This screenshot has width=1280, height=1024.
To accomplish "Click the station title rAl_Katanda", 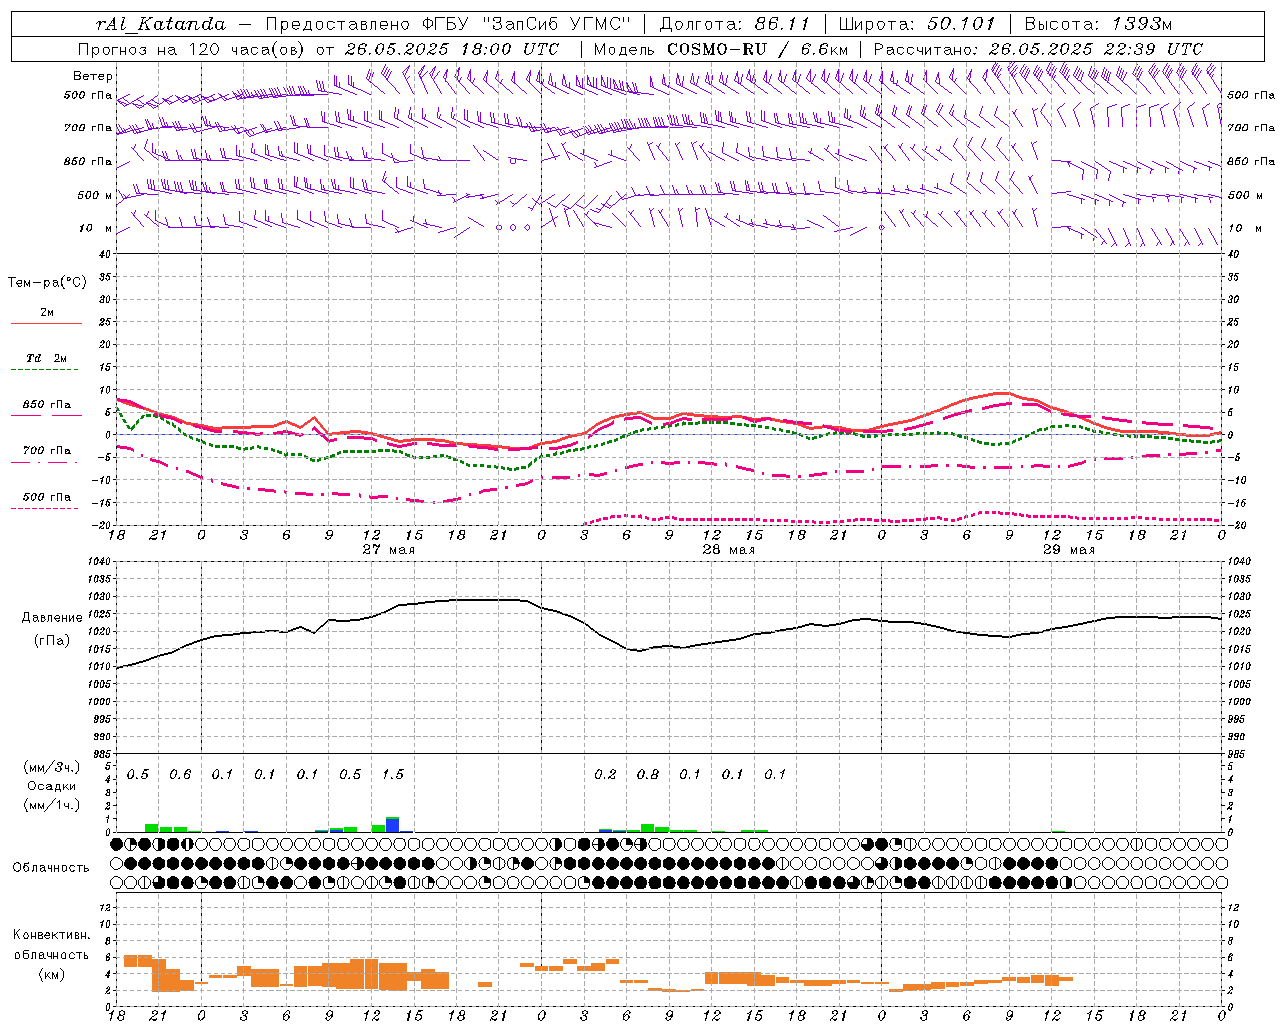I will 160,24.
